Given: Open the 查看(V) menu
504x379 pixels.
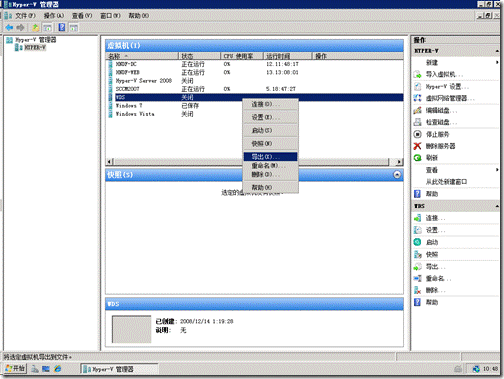Looking at the screenshot, I should 82,16.
